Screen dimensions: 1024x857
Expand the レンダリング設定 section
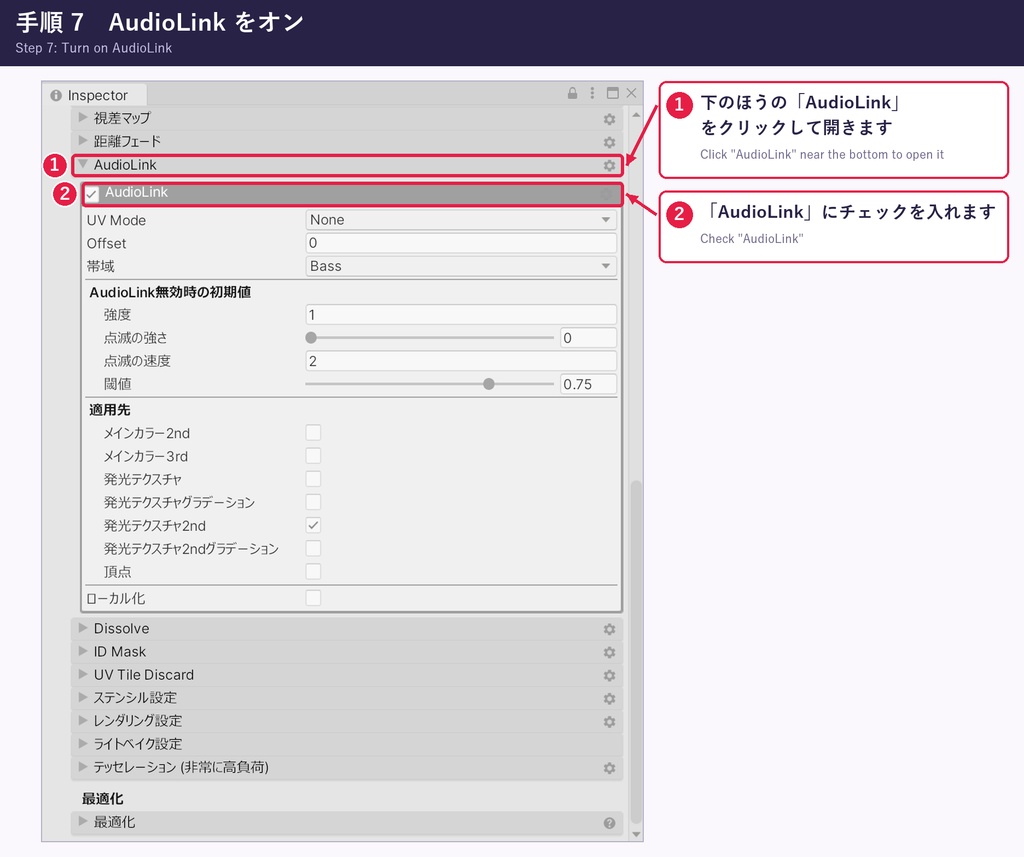coord(83,720)
